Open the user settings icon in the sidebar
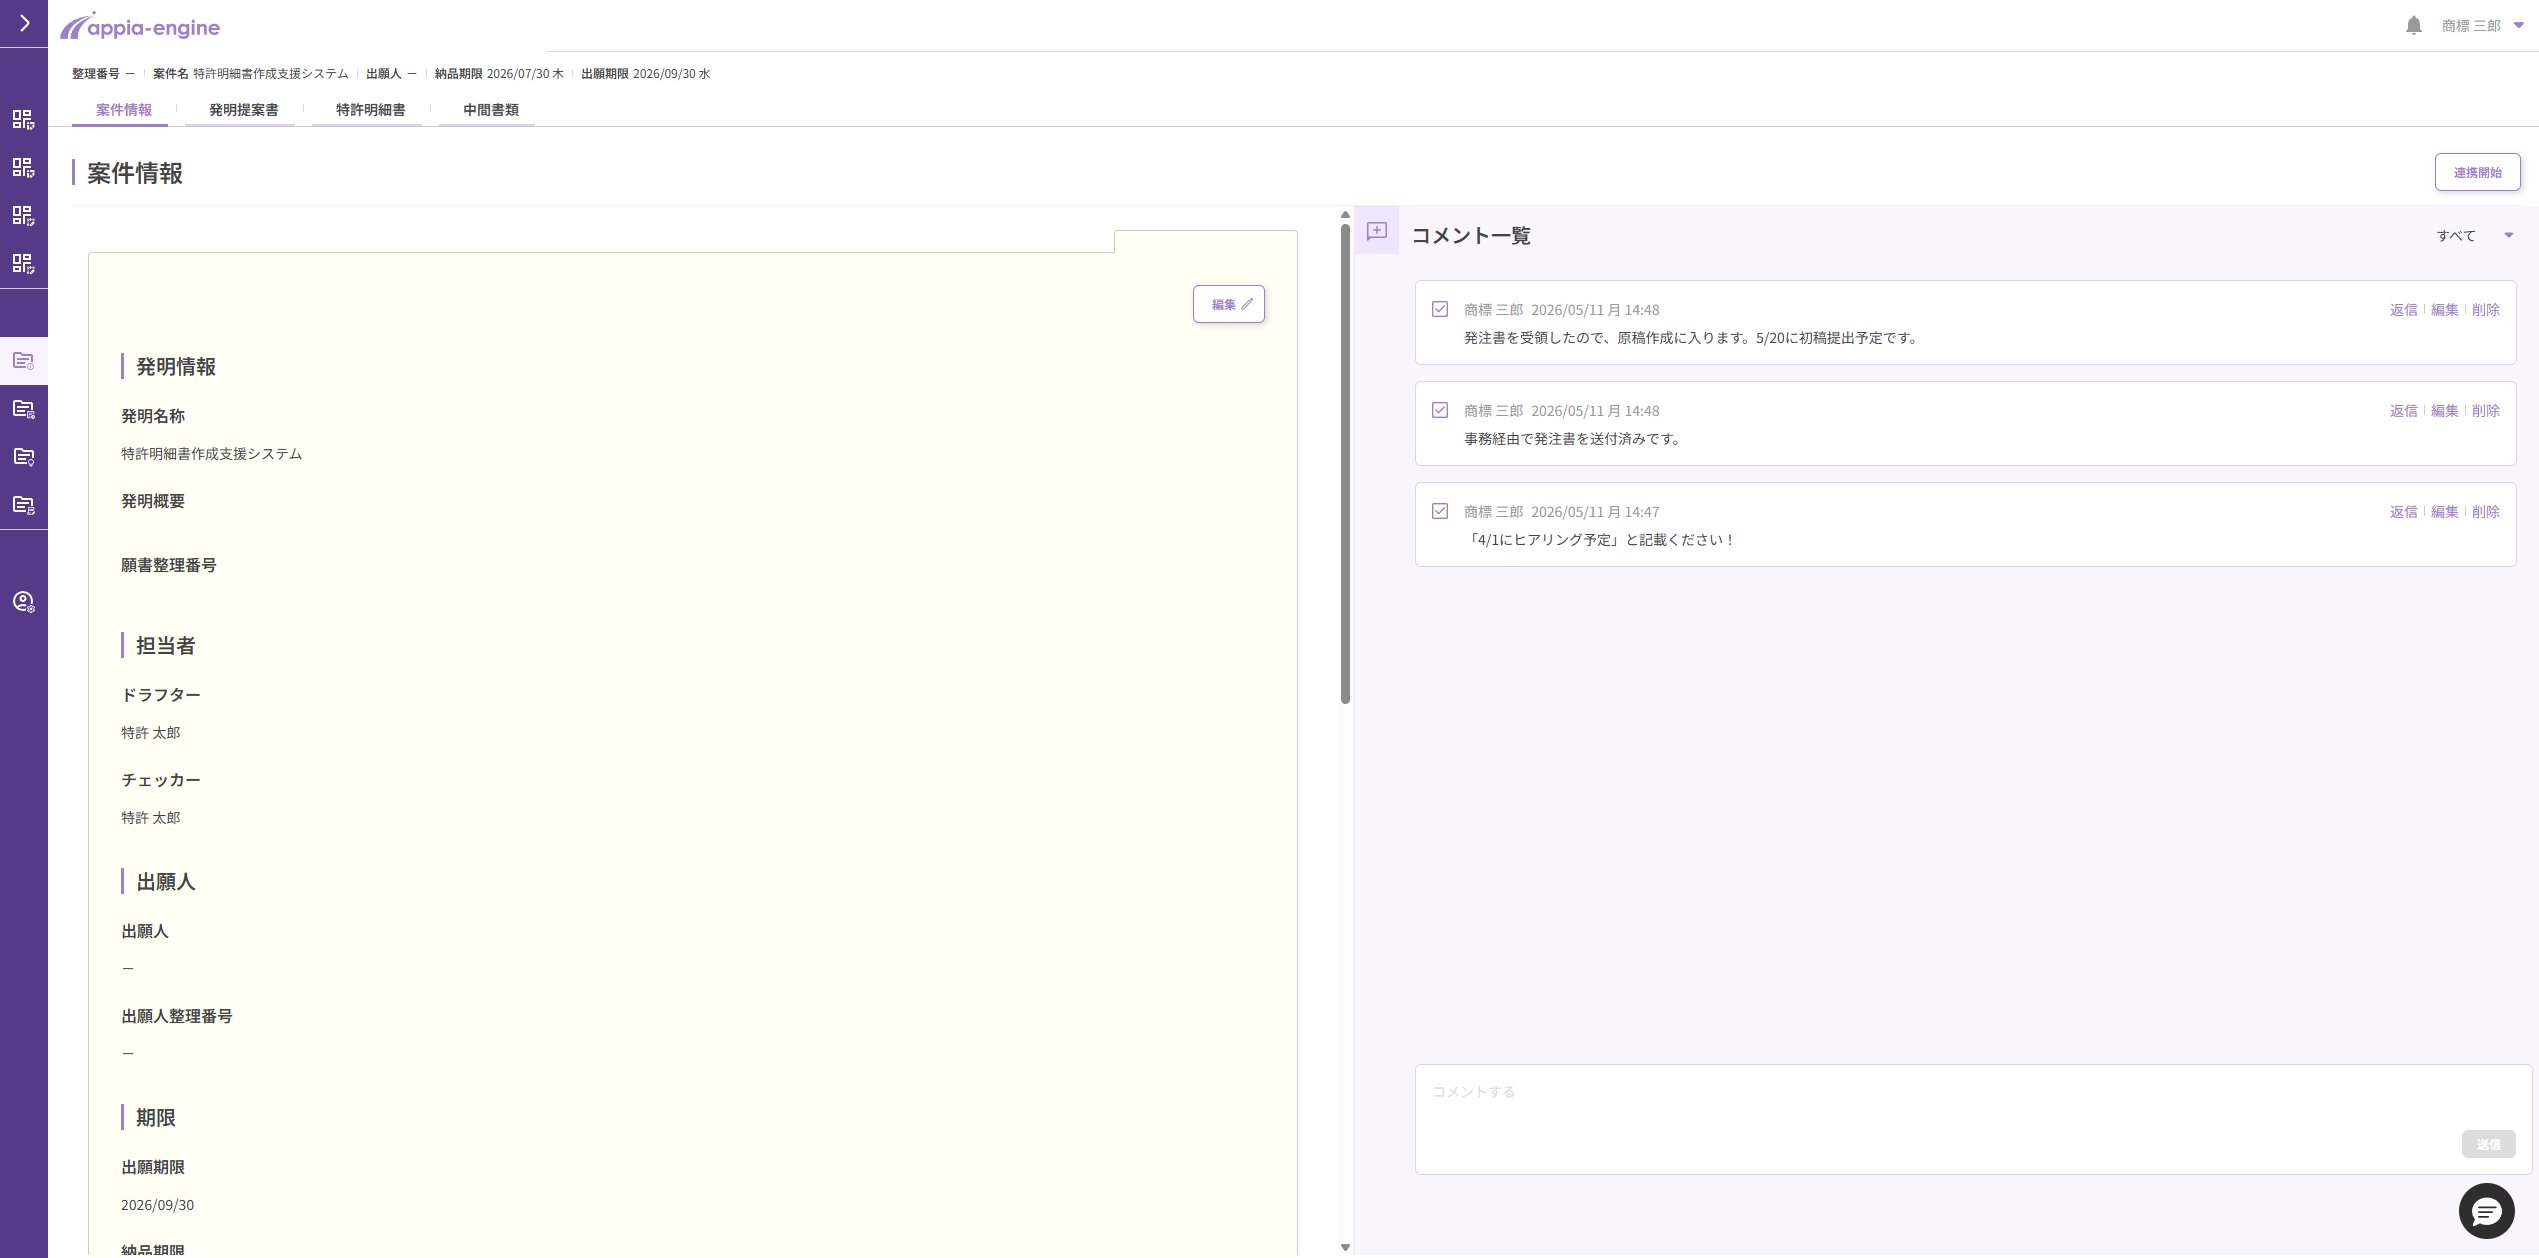The height and width of the screenshot is (1258, 2539). 24,601
